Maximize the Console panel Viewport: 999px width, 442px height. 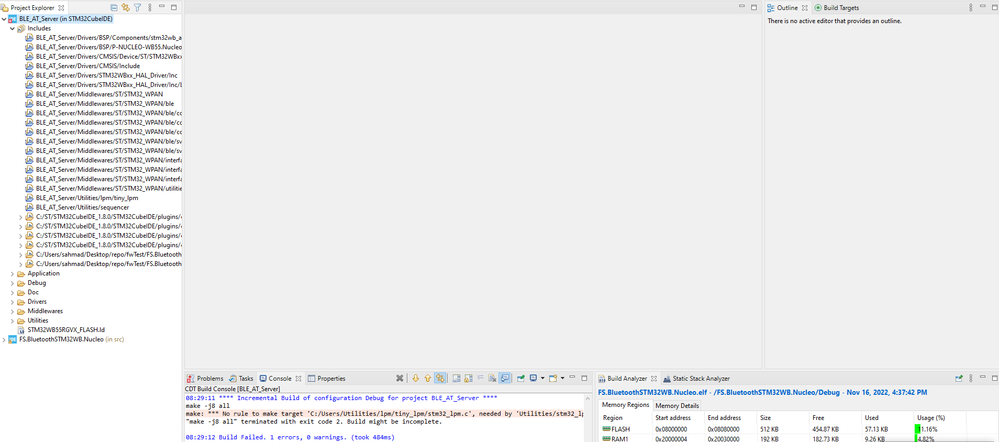(x=584, y=378)
